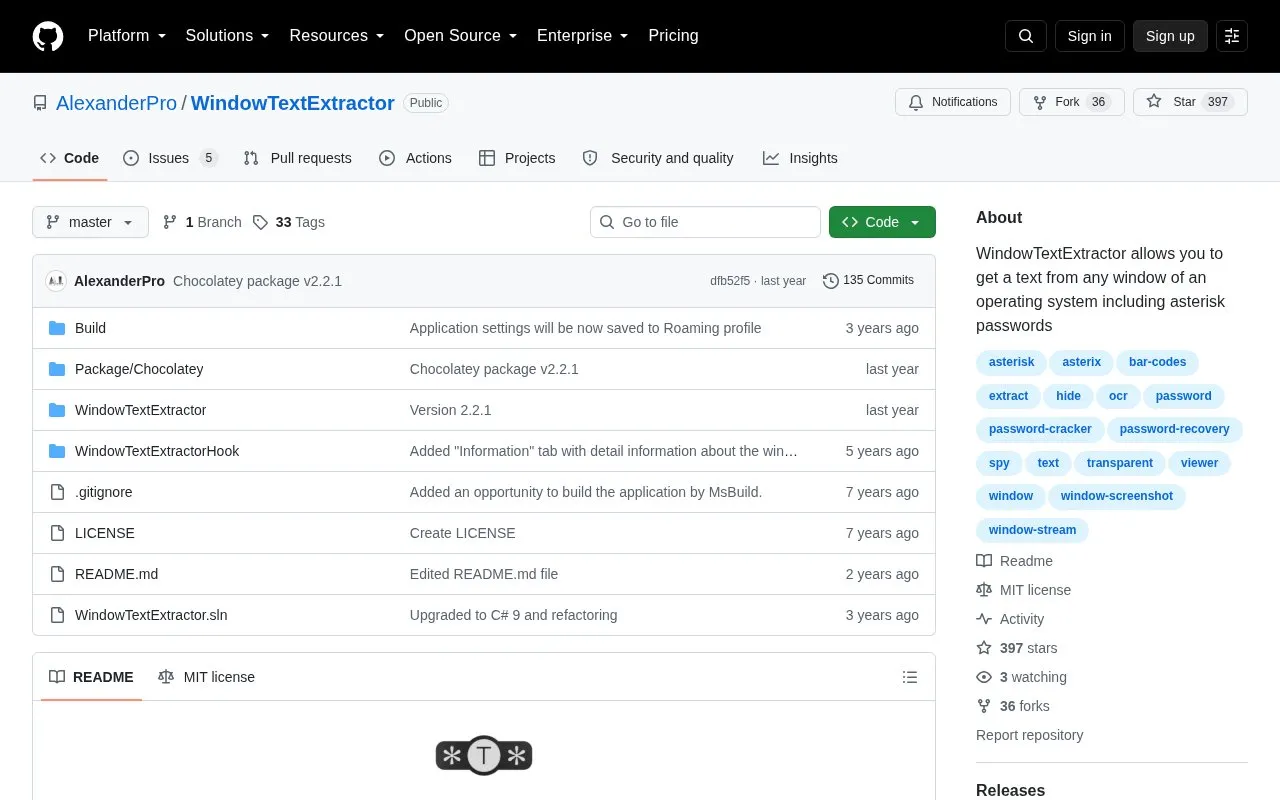Open the WindowTextExtractor folder
The image size is (1280, 800).
141,410
